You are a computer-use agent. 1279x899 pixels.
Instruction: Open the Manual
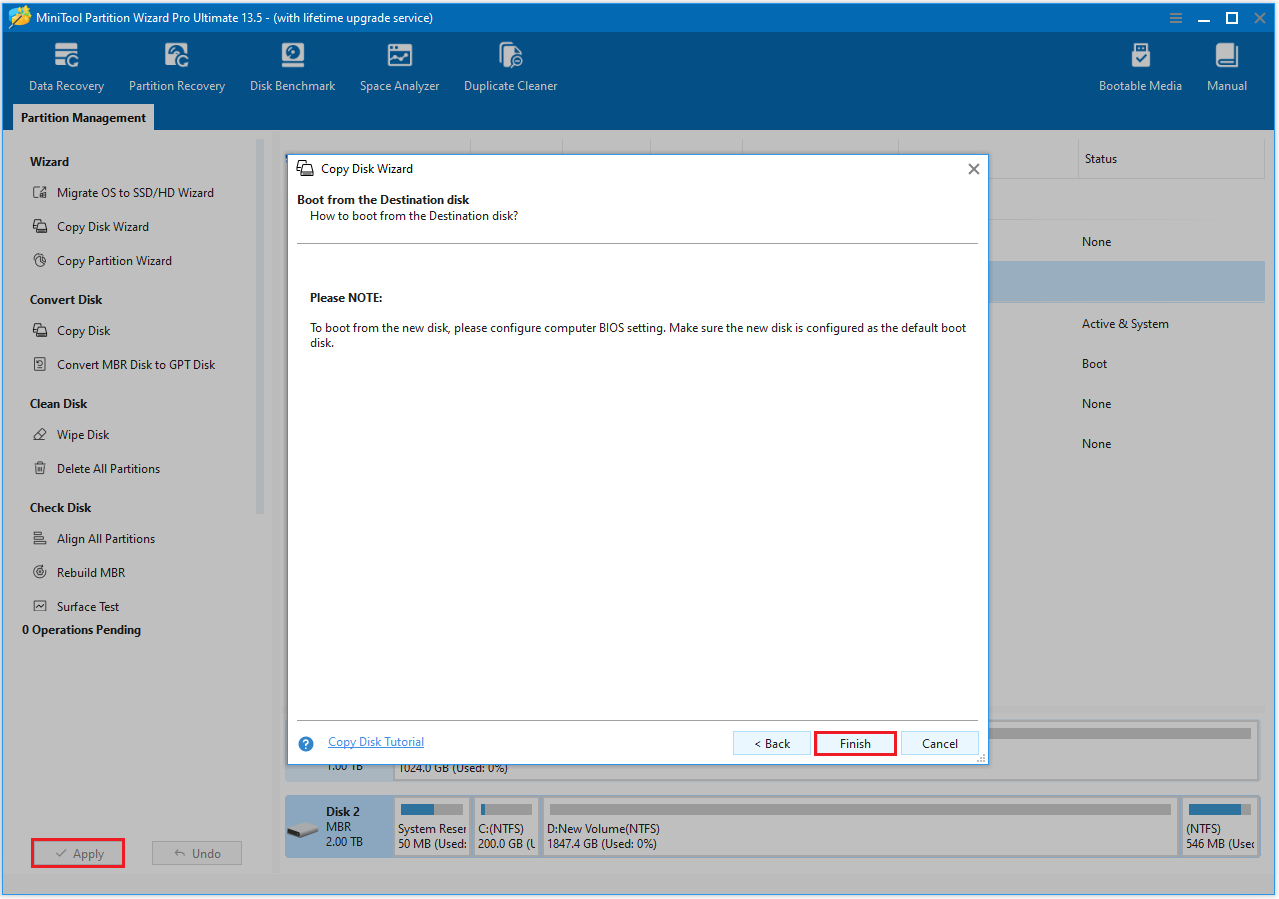[x=1226, y=65]
